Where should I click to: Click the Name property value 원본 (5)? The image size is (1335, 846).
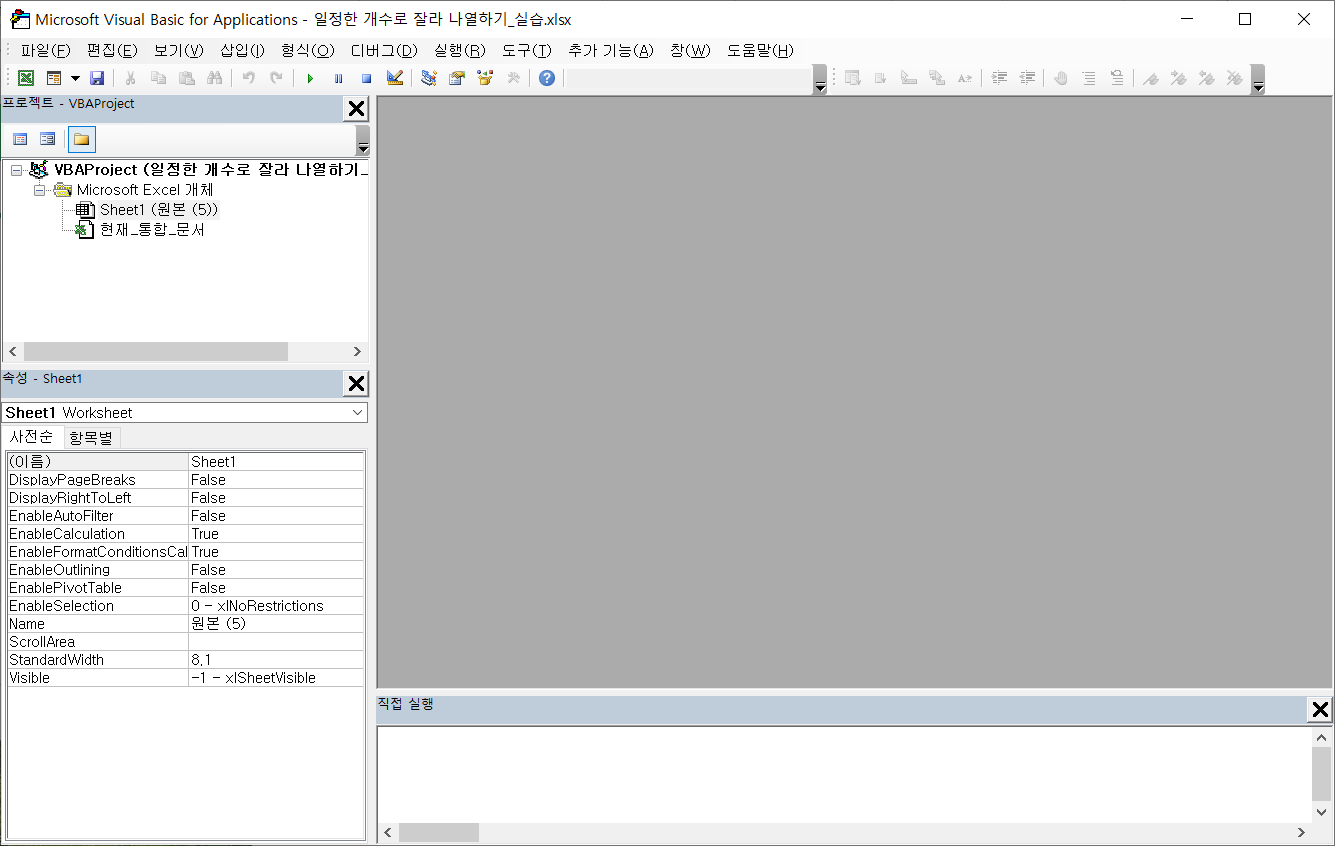tap(276, 624)
